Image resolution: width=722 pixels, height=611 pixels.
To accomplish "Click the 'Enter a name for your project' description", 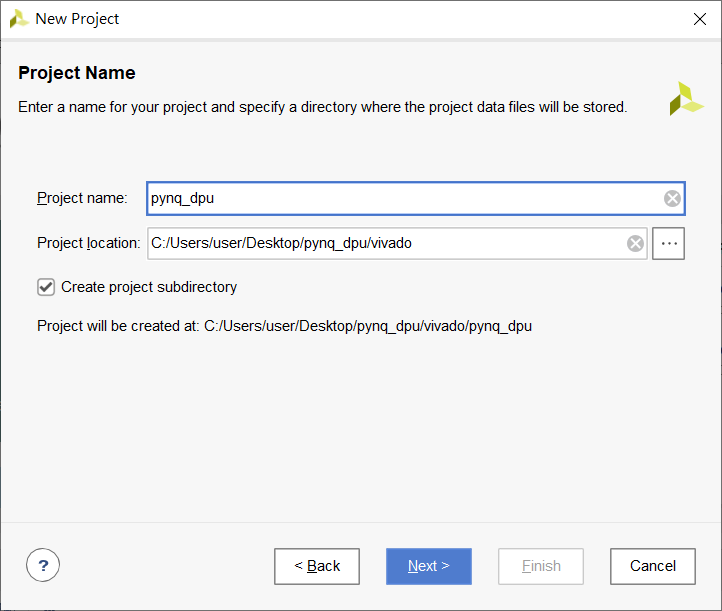I will point(323,107).
